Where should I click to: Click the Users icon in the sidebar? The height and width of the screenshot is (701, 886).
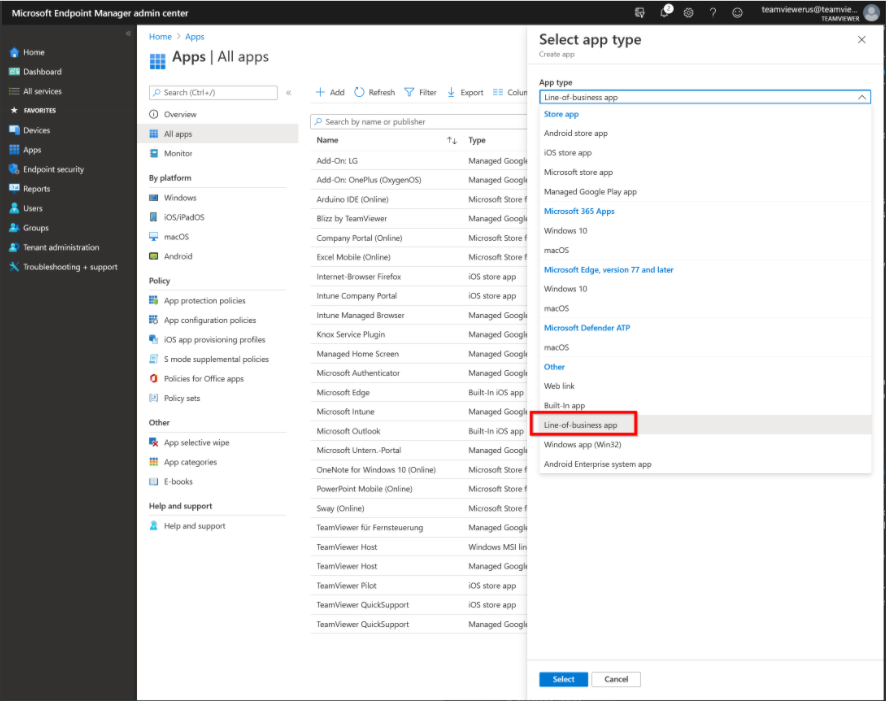(14, 208)
